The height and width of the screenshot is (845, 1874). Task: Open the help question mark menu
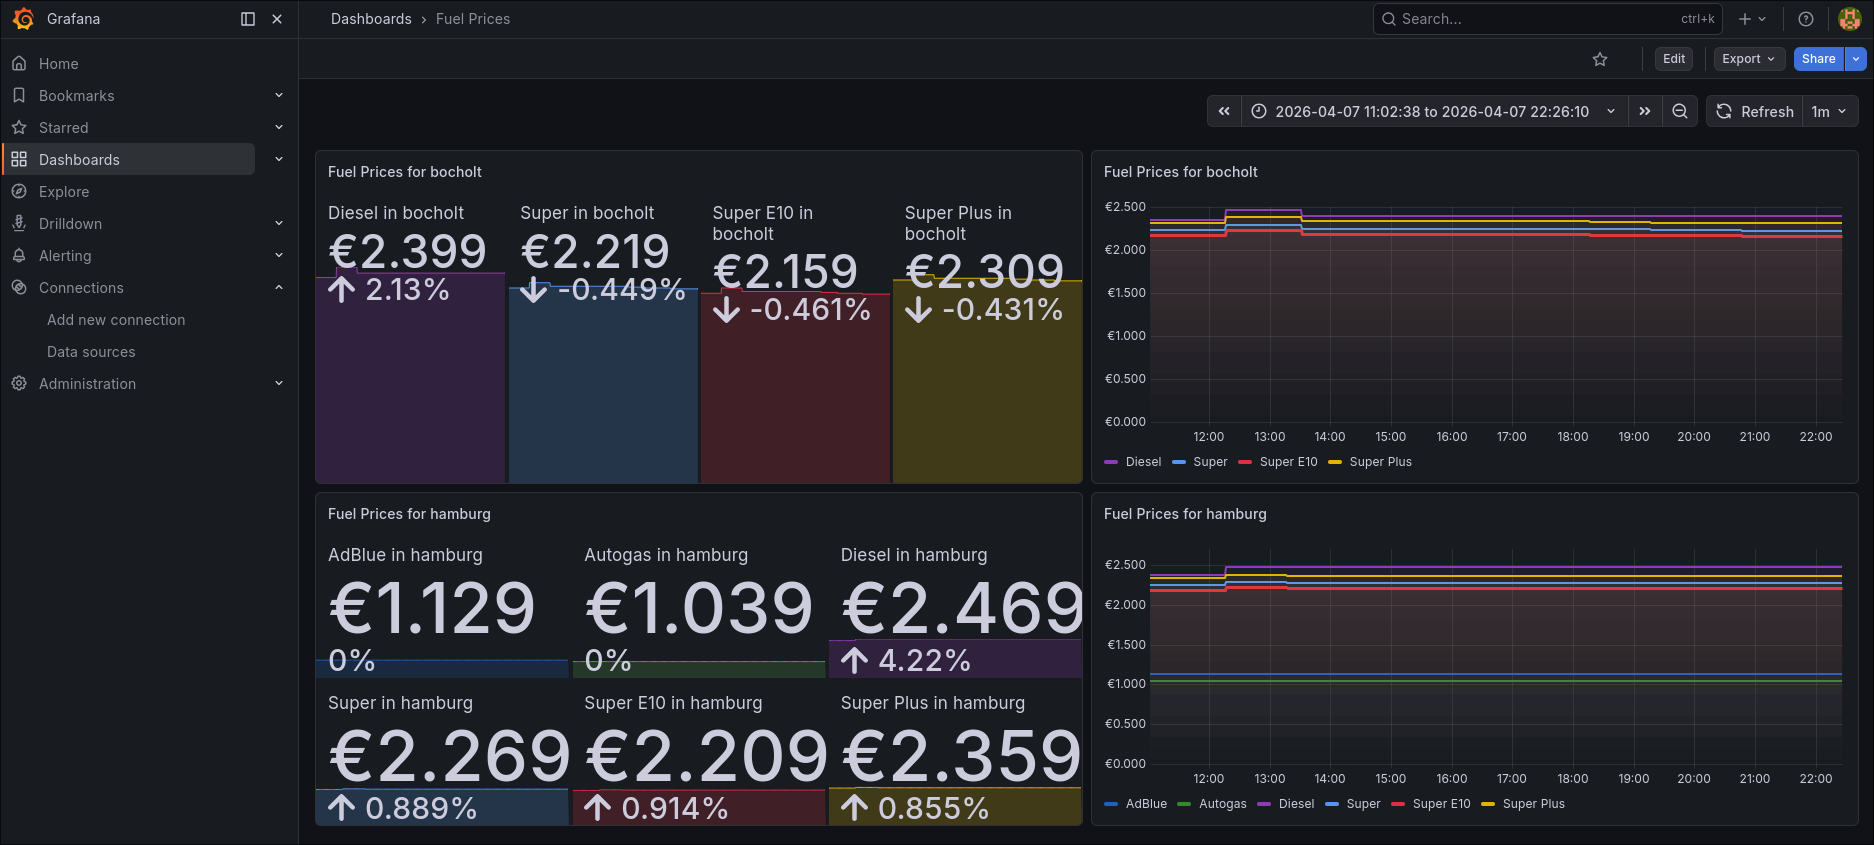(x=1806, y=19)
